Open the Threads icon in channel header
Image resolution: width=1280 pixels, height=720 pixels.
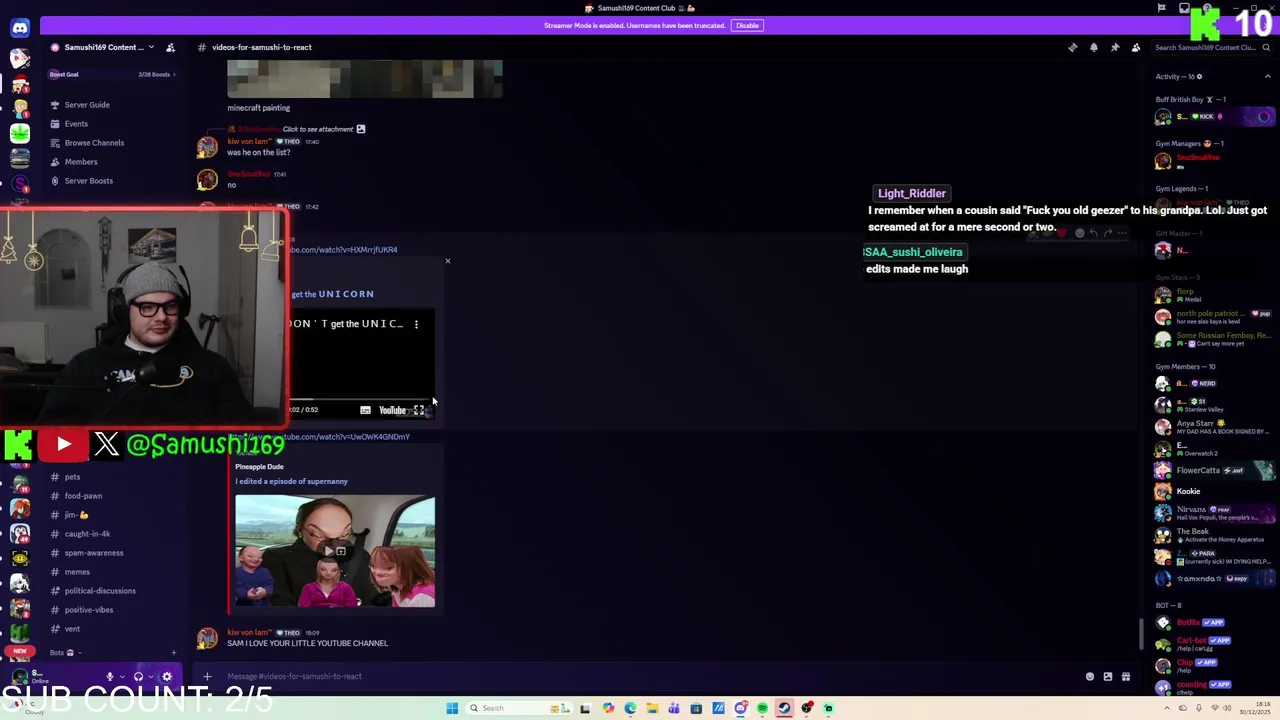coord(1073,47)
